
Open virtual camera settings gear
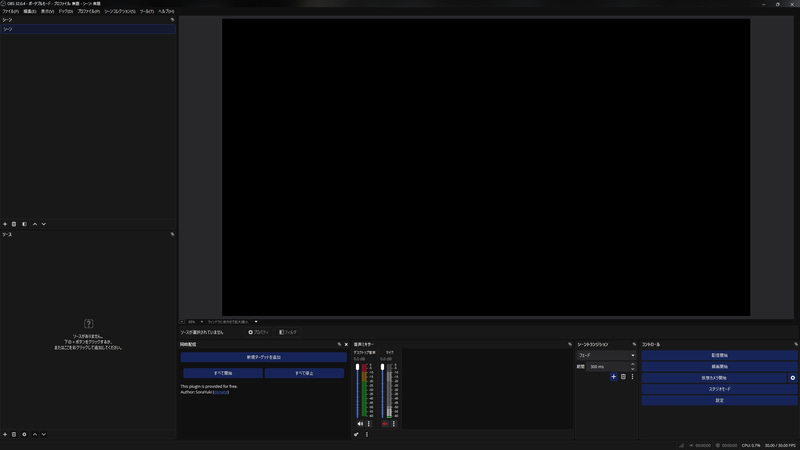[x=793, y=378]
